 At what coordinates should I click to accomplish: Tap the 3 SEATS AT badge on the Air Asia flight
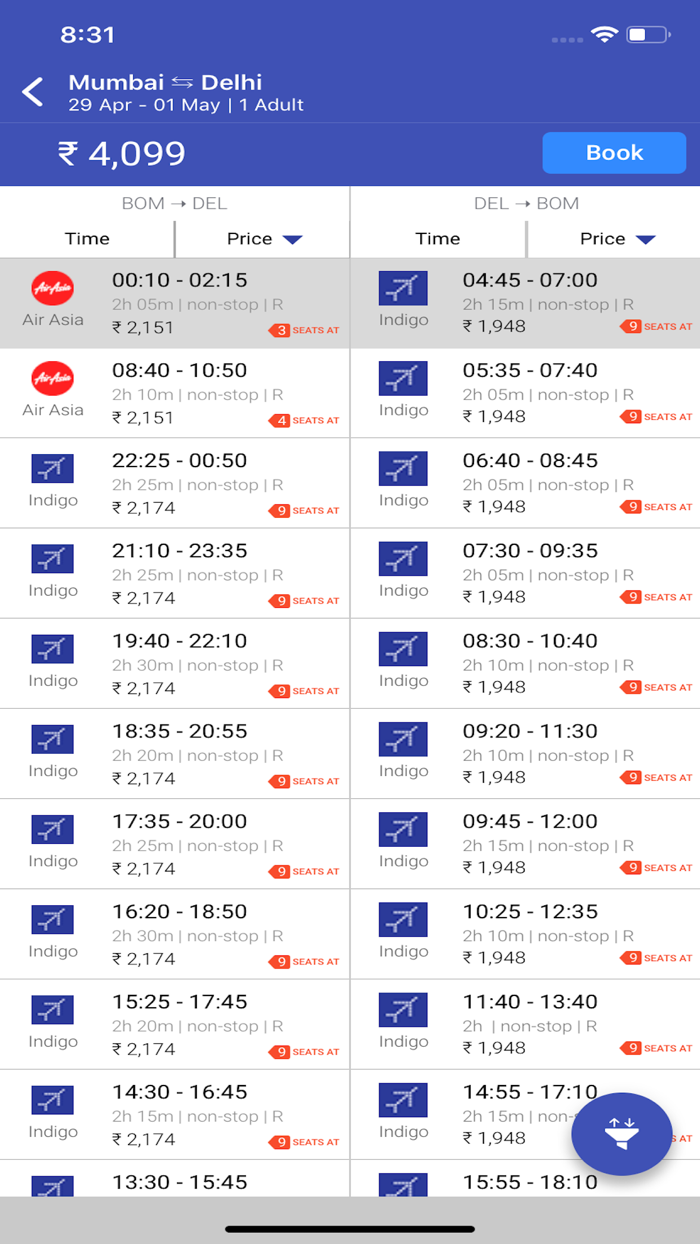click(x=302, y=330)
